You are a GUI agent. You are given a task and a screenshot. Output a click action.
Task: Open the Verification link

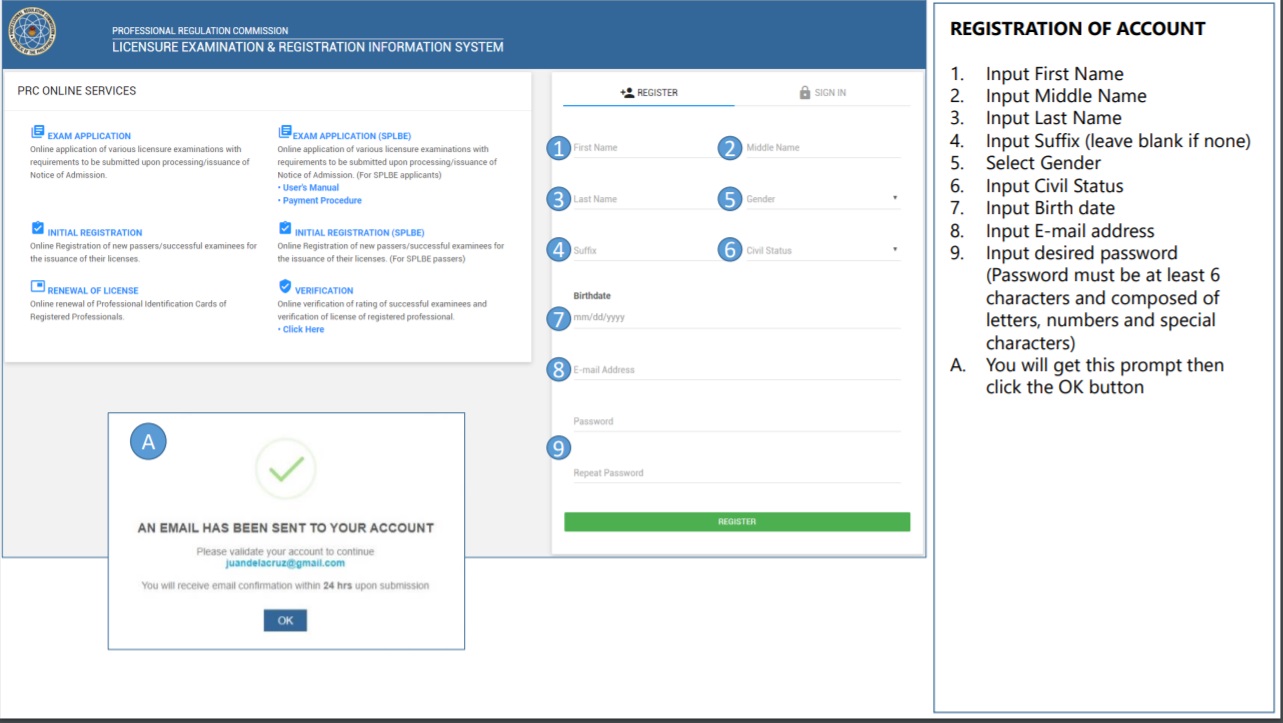tap(324, 291)
